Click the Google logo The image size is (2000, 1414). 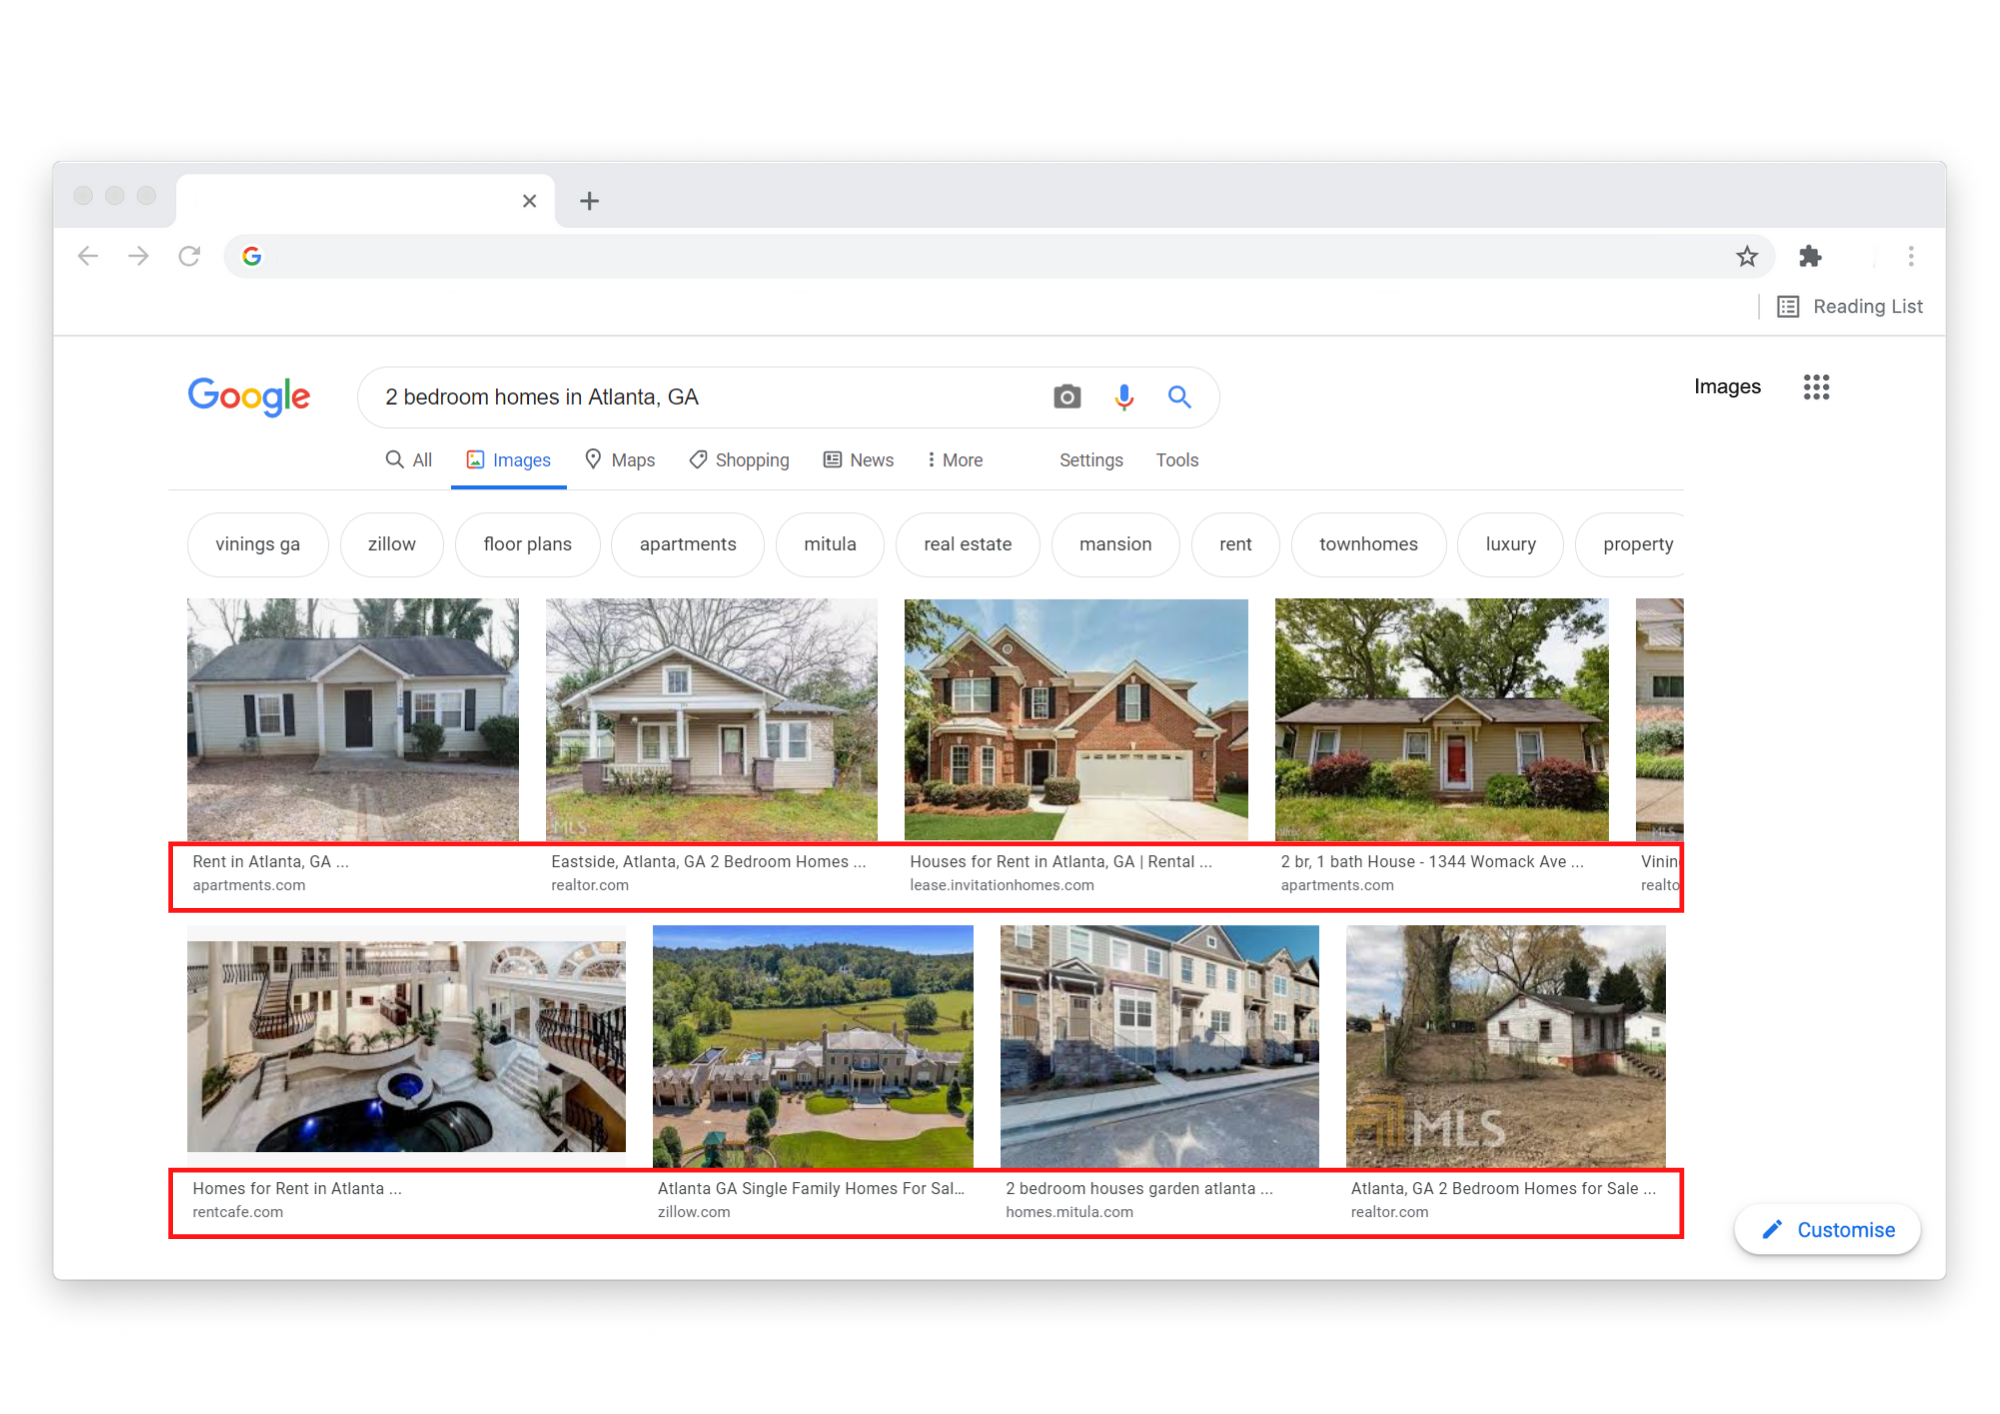[x=249, y=396]
